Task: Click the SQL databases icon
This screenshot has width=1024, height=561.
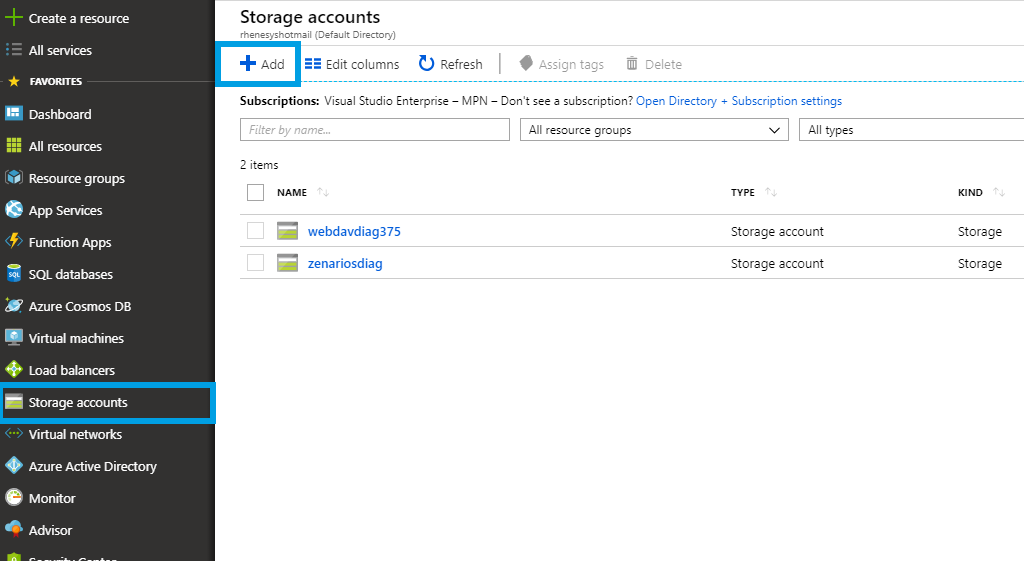Action: point(14,274)
